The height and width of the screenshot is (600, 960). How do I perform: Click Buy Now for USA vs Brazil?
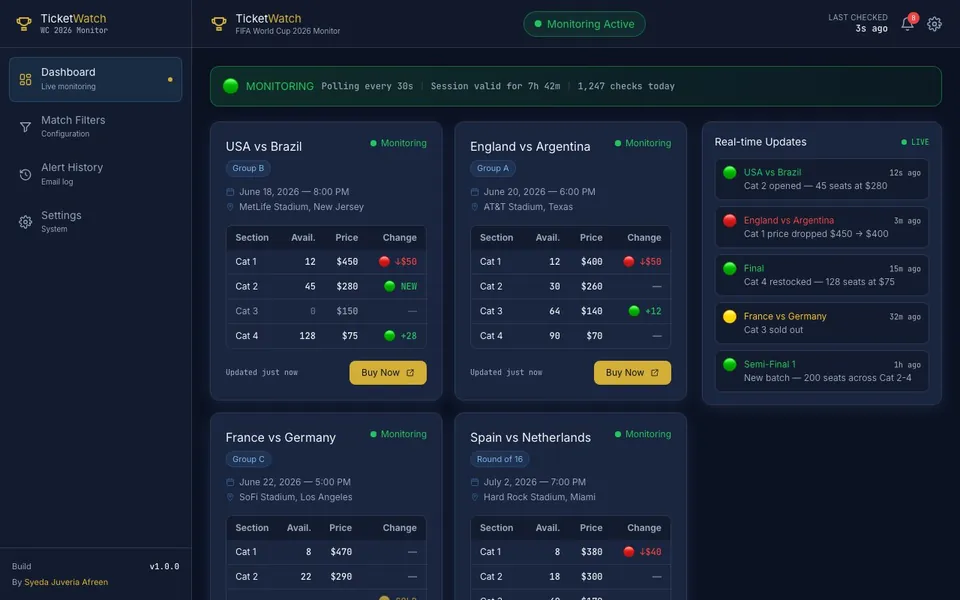[388, 372]
